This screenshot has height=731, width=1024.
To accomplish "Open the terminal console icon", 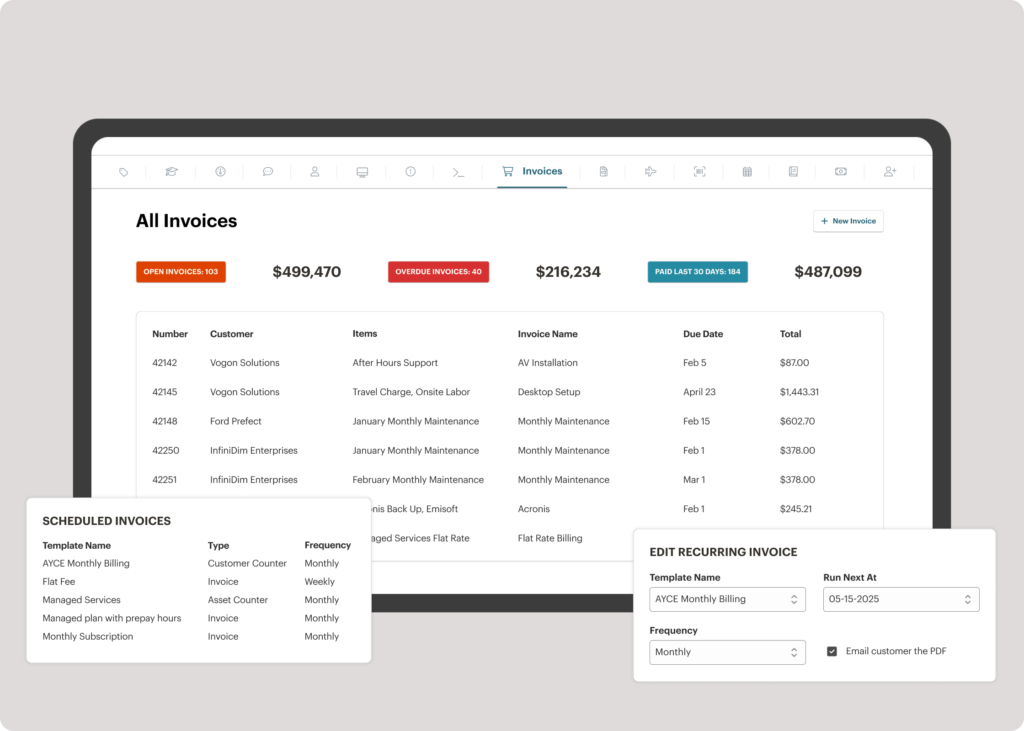I will click(458, 171).
